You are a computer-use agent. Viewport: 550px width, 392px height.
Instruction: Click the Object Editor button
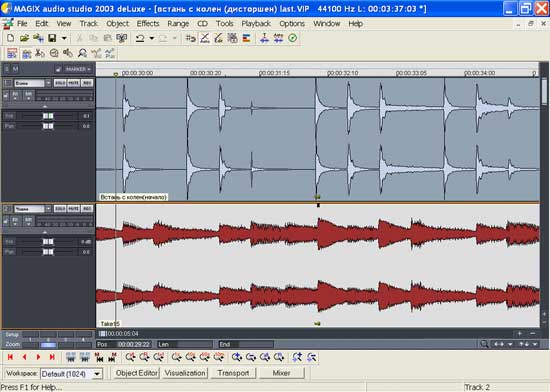[137, 373]
